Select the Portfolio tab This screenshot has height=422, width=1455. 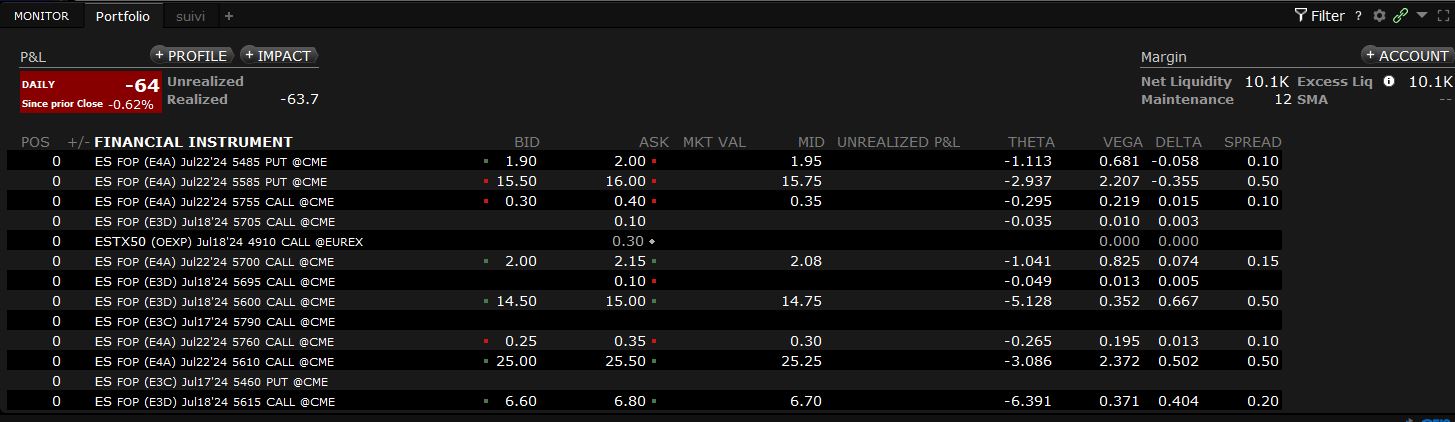tap(123, 16)
